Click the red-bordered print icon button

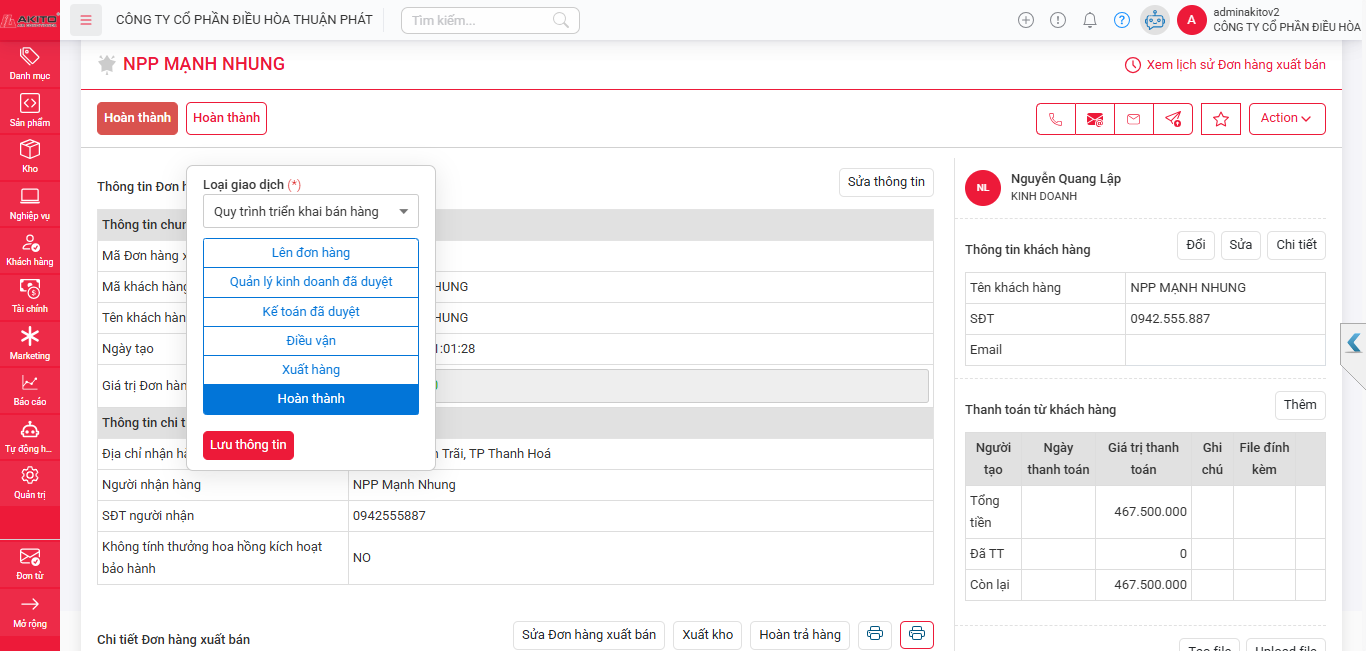(x=916, y=634)
